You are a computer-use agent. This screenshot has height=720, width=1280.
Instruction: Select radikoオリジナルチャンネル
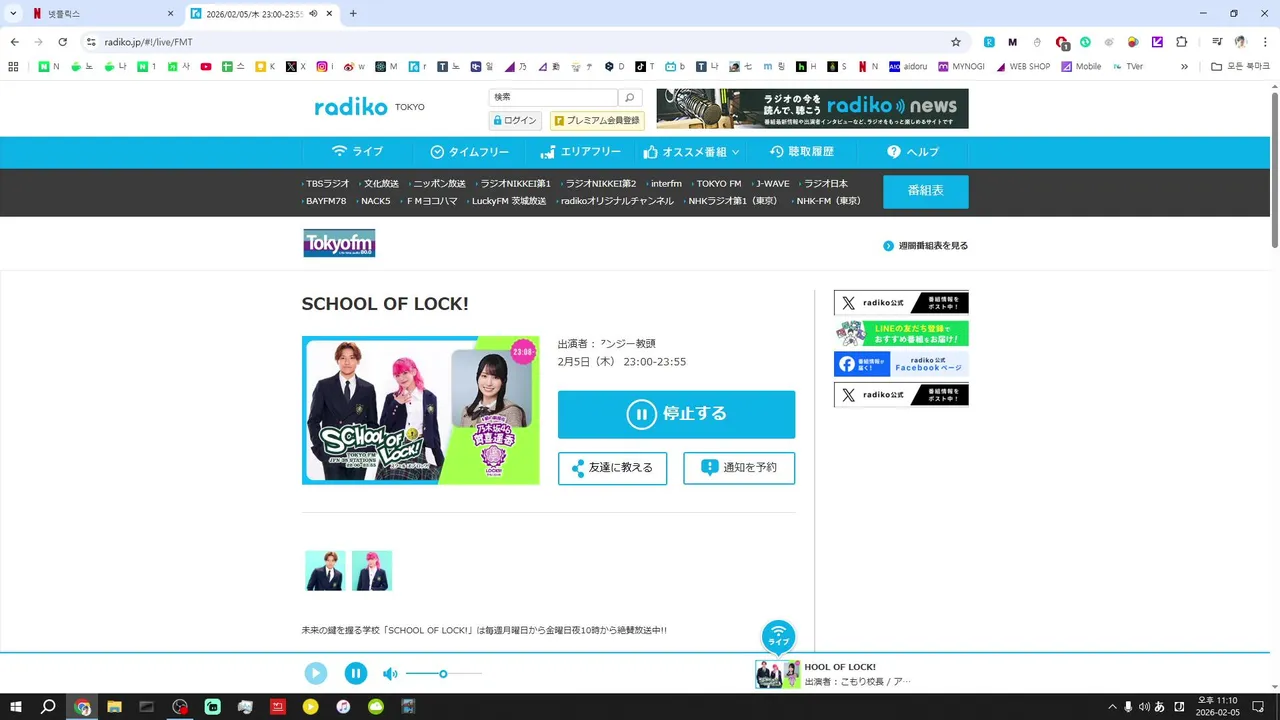tap(616, 201)
